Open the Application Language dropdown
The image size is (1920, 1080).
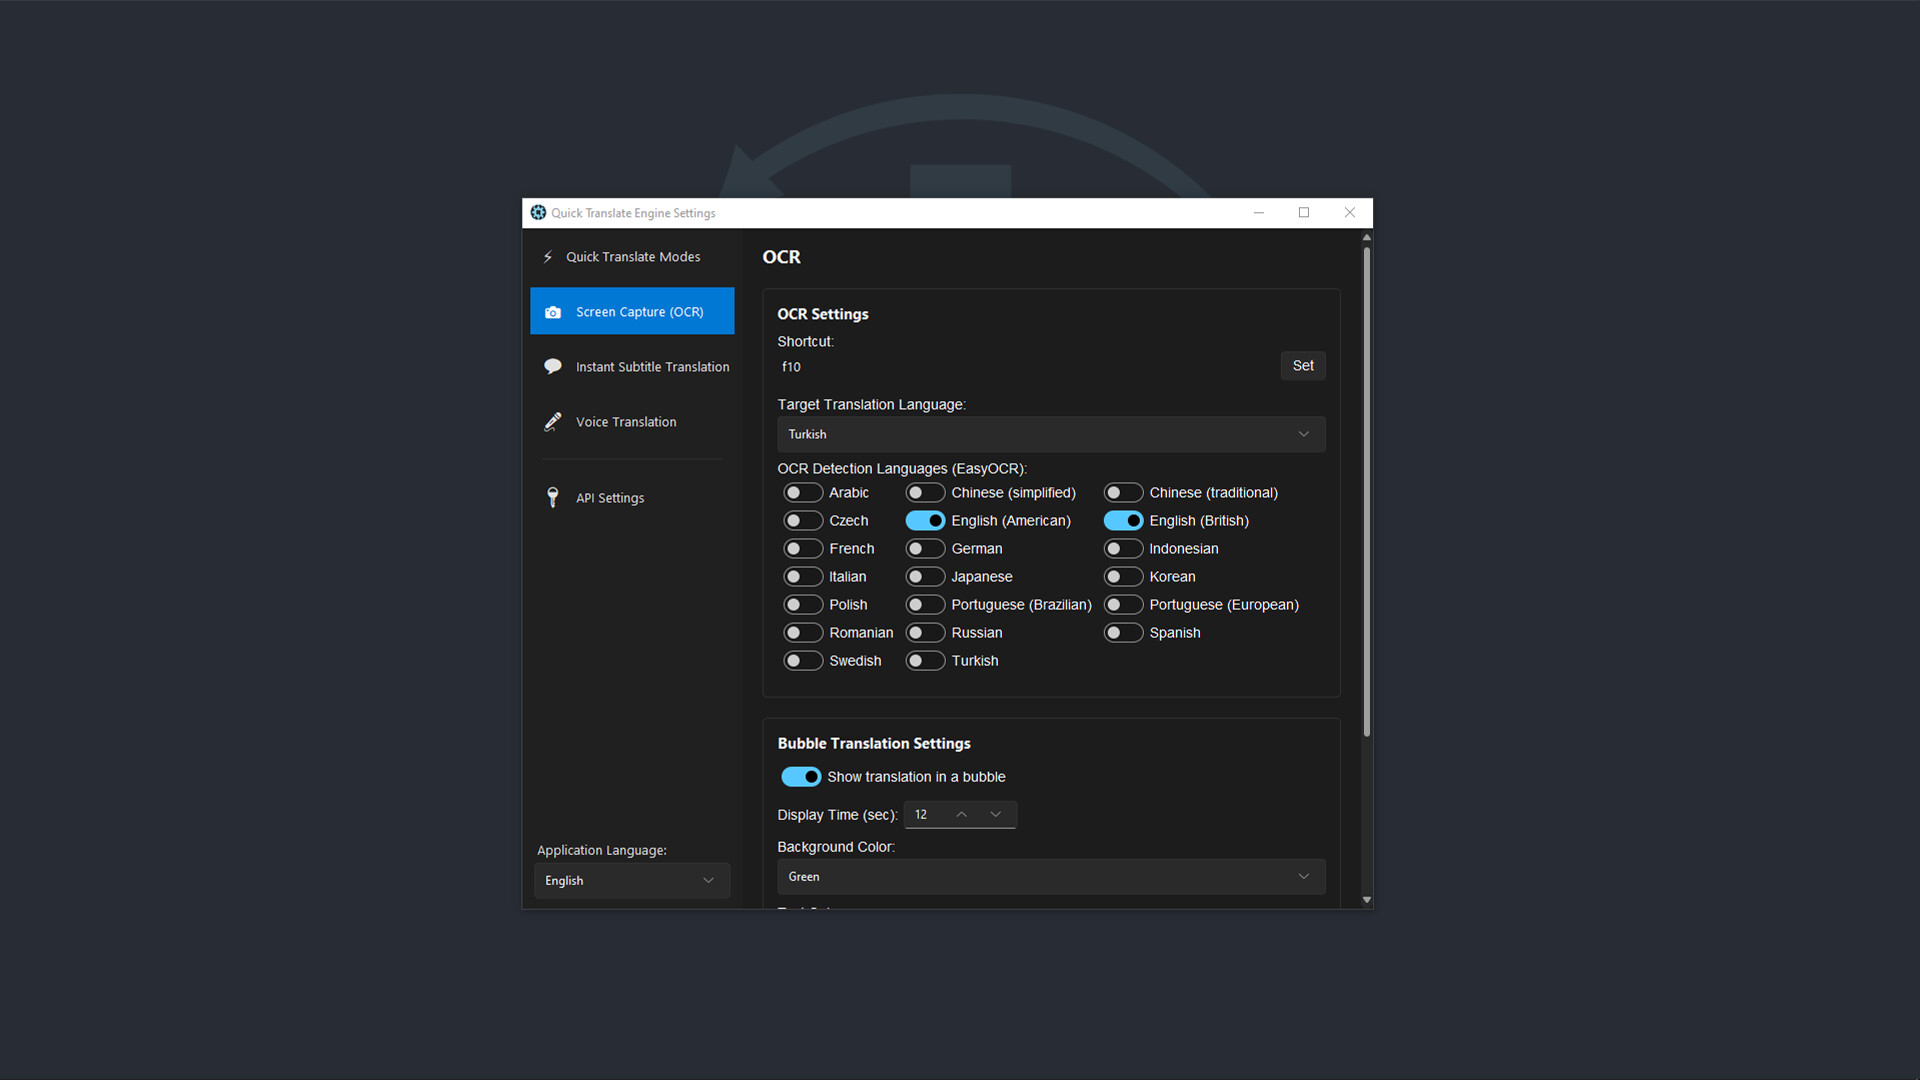coord(631,880)
